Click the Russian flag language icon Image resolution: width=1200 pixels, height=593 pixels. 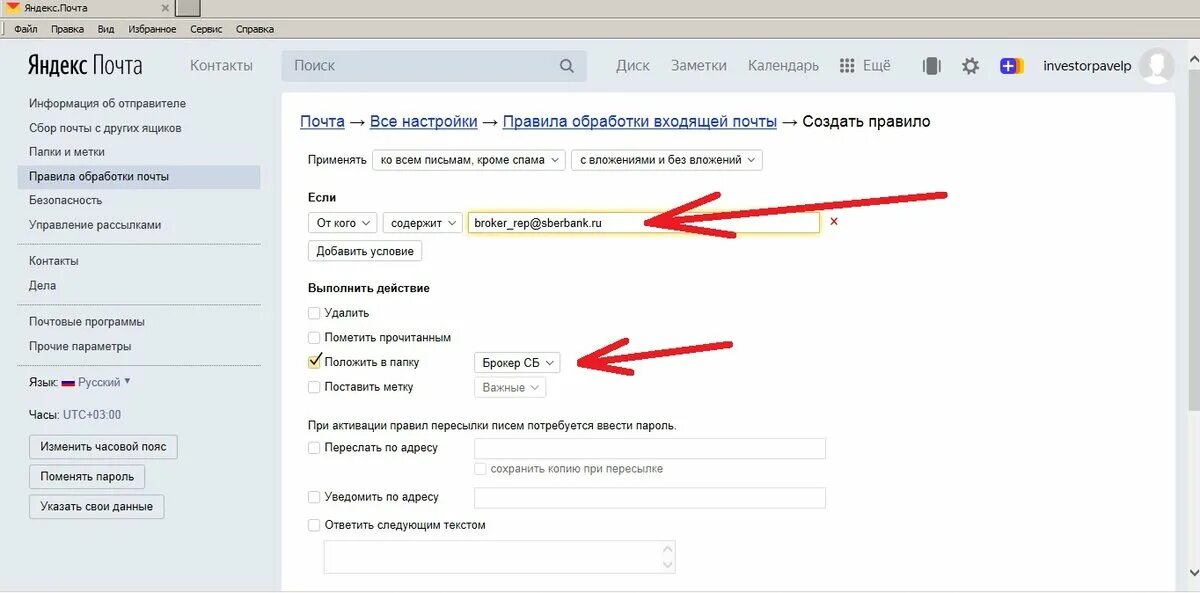[x=68, y=383]
